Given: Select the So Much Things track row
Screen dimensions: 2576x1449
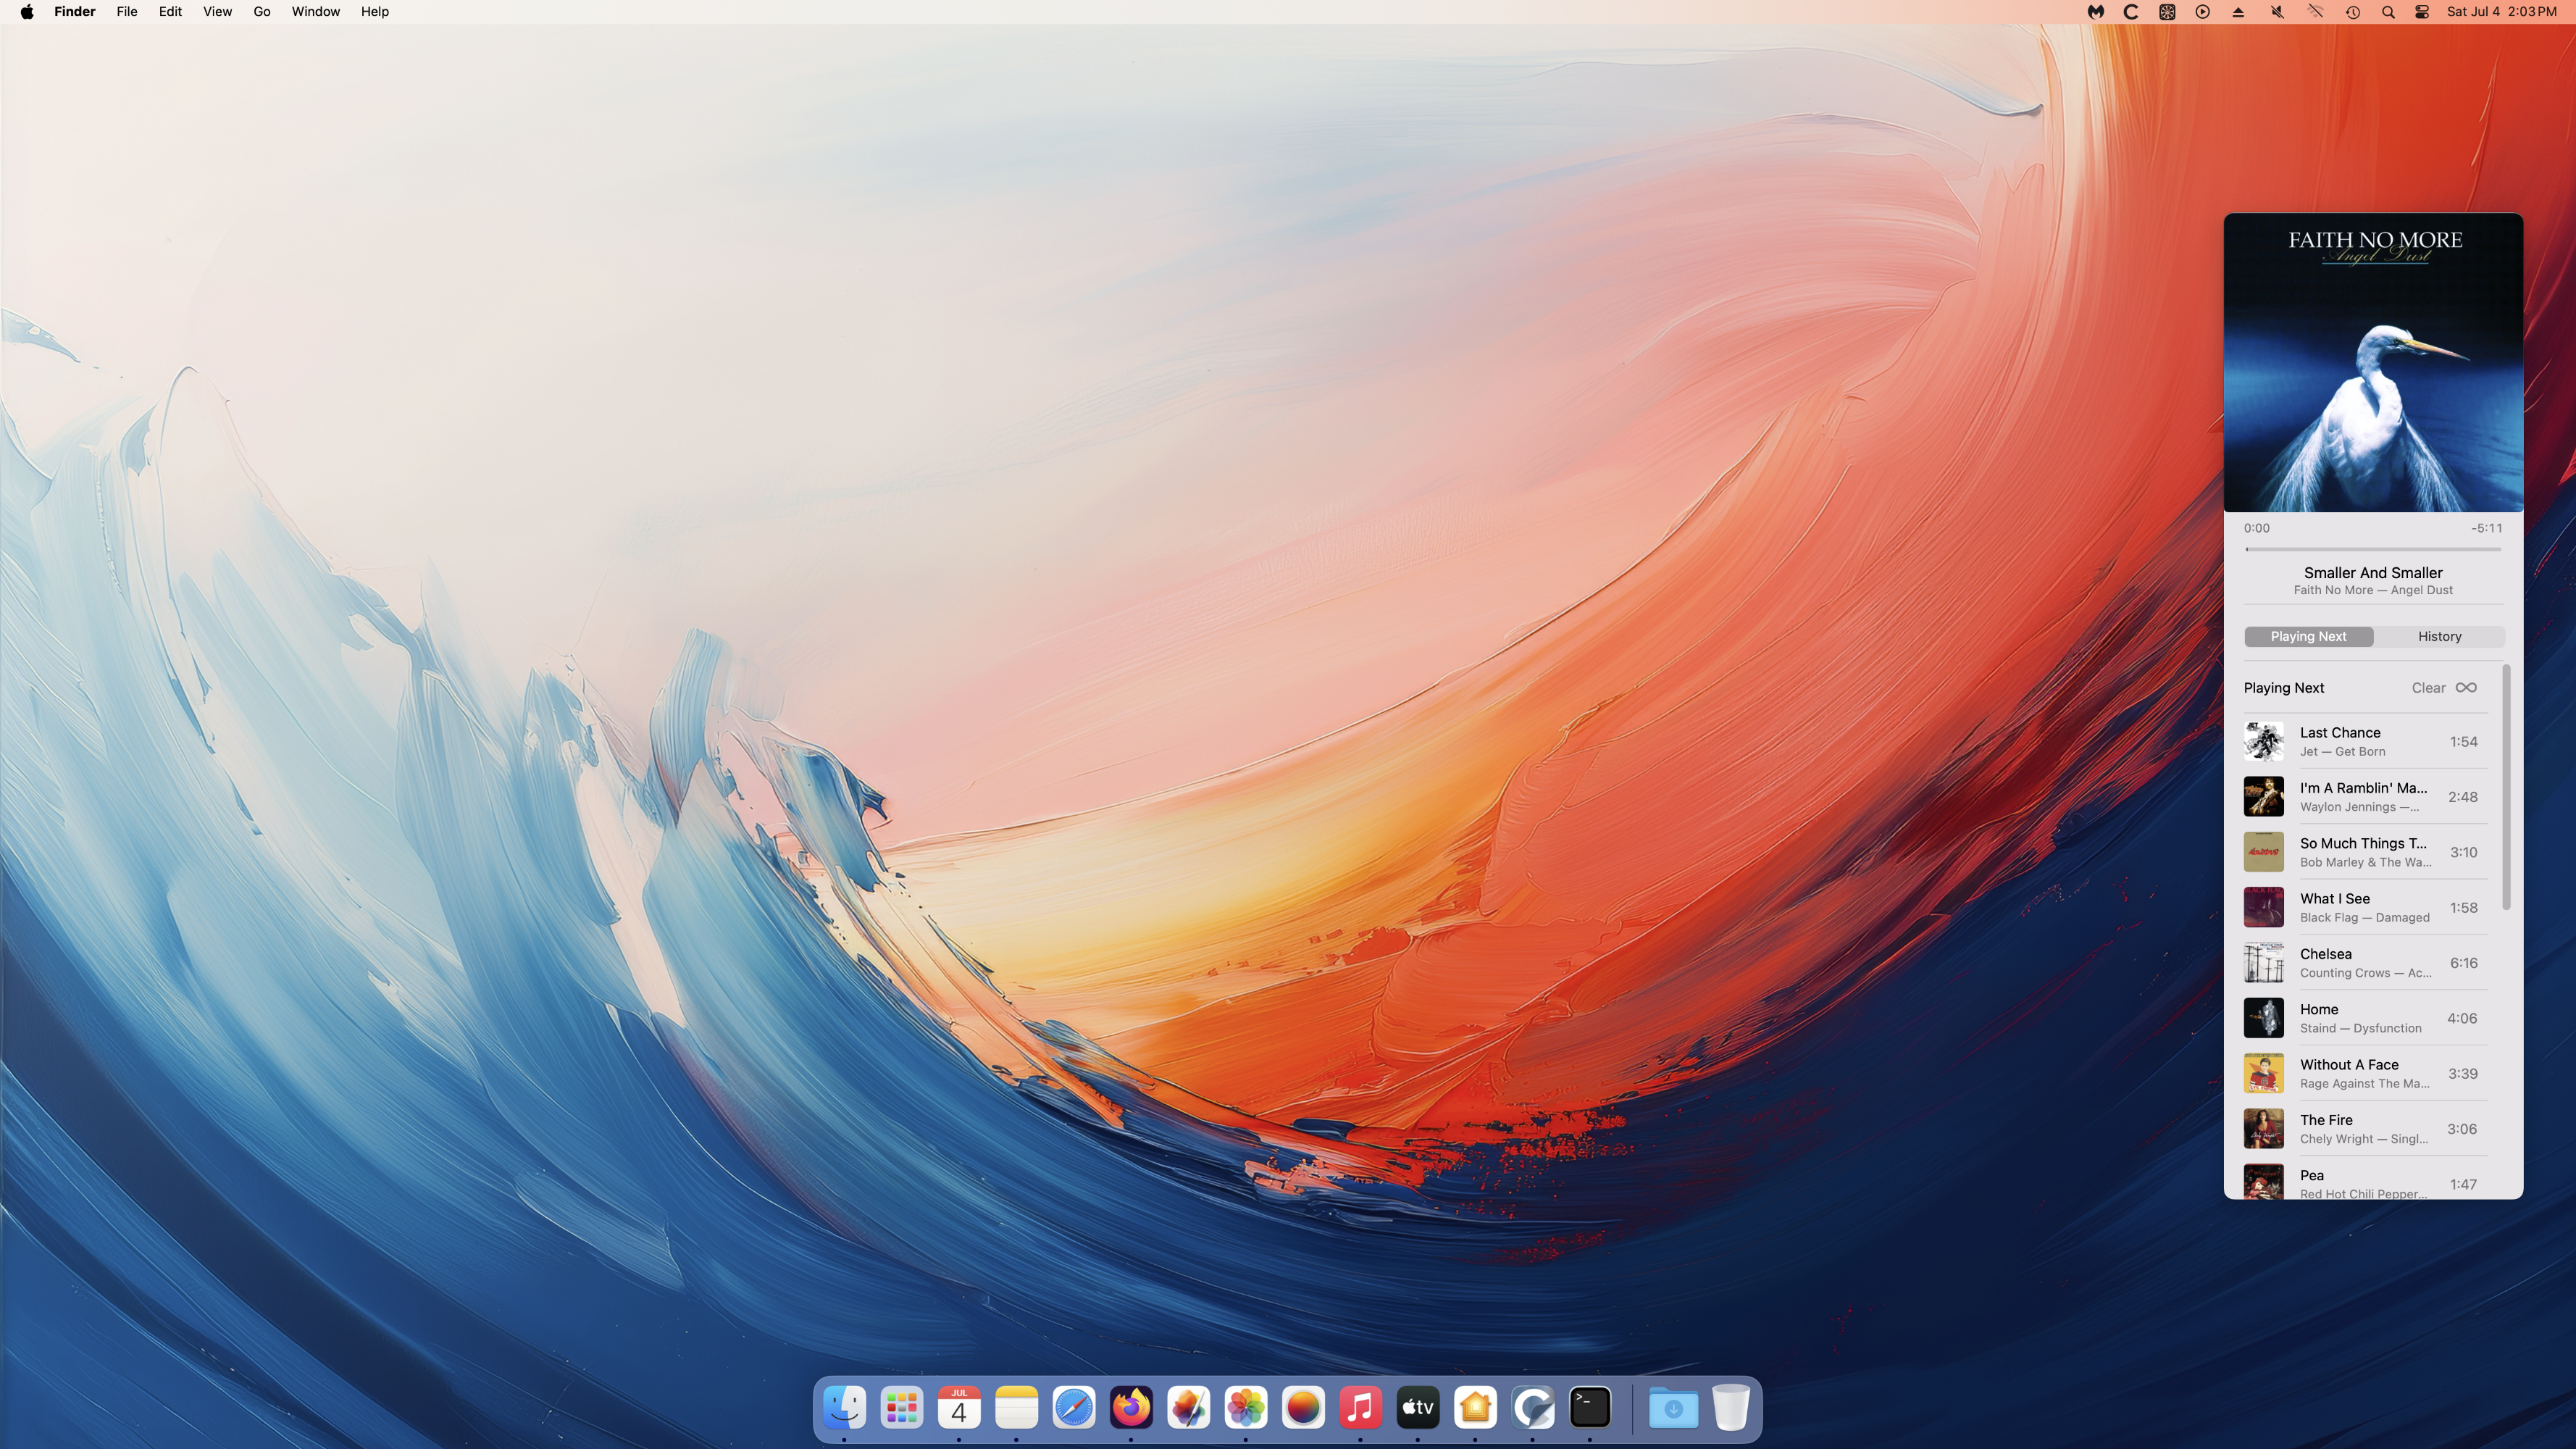Looking at the screenshot, I should pos(2365,852).
